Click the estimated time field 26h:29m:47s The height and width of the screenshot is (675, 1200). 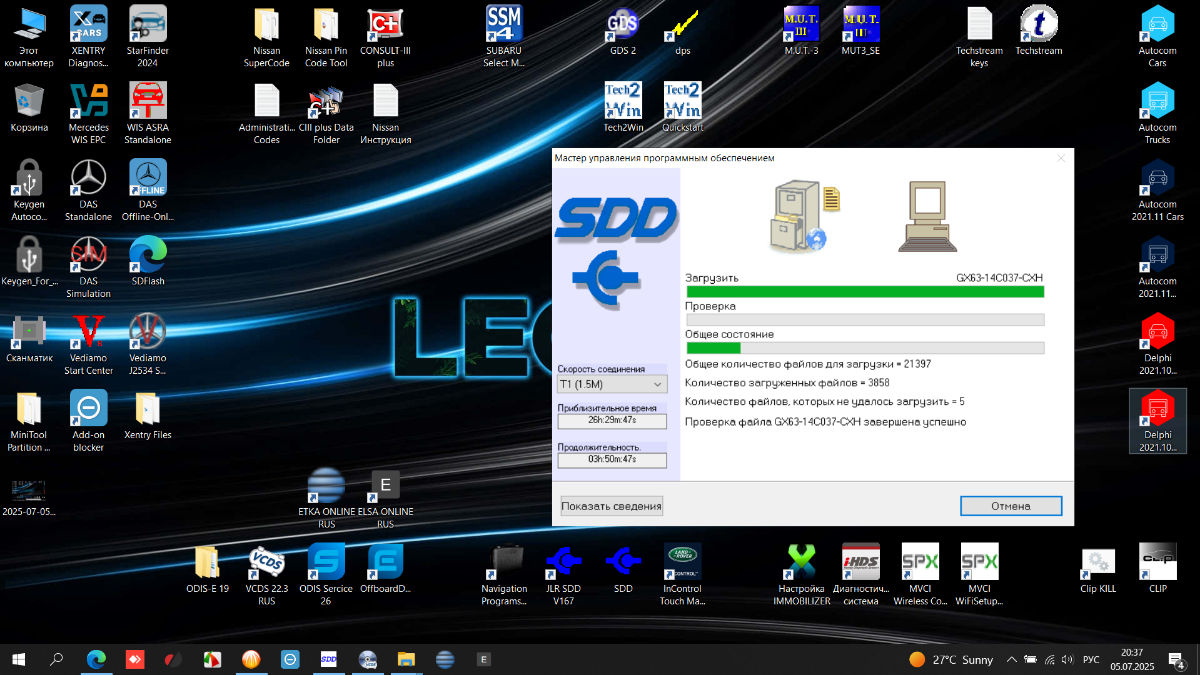coord(612,421)
